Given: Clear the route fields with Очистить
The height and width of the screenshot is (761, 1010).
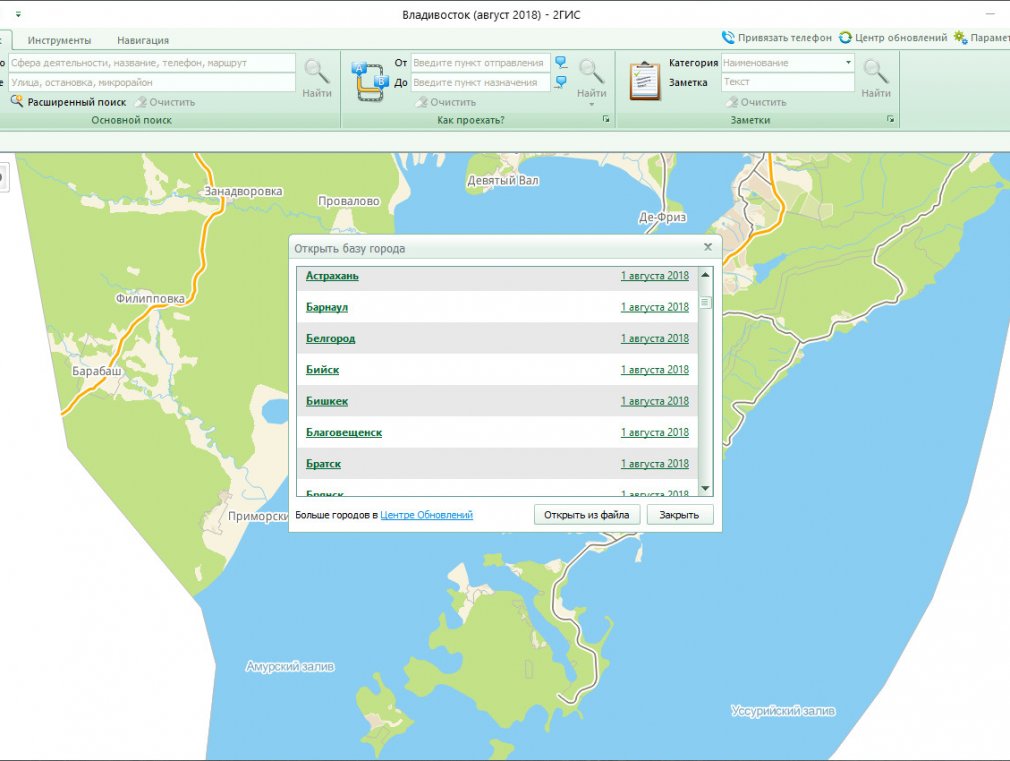Looking at the screenshot, I should [x=446, y=102].
